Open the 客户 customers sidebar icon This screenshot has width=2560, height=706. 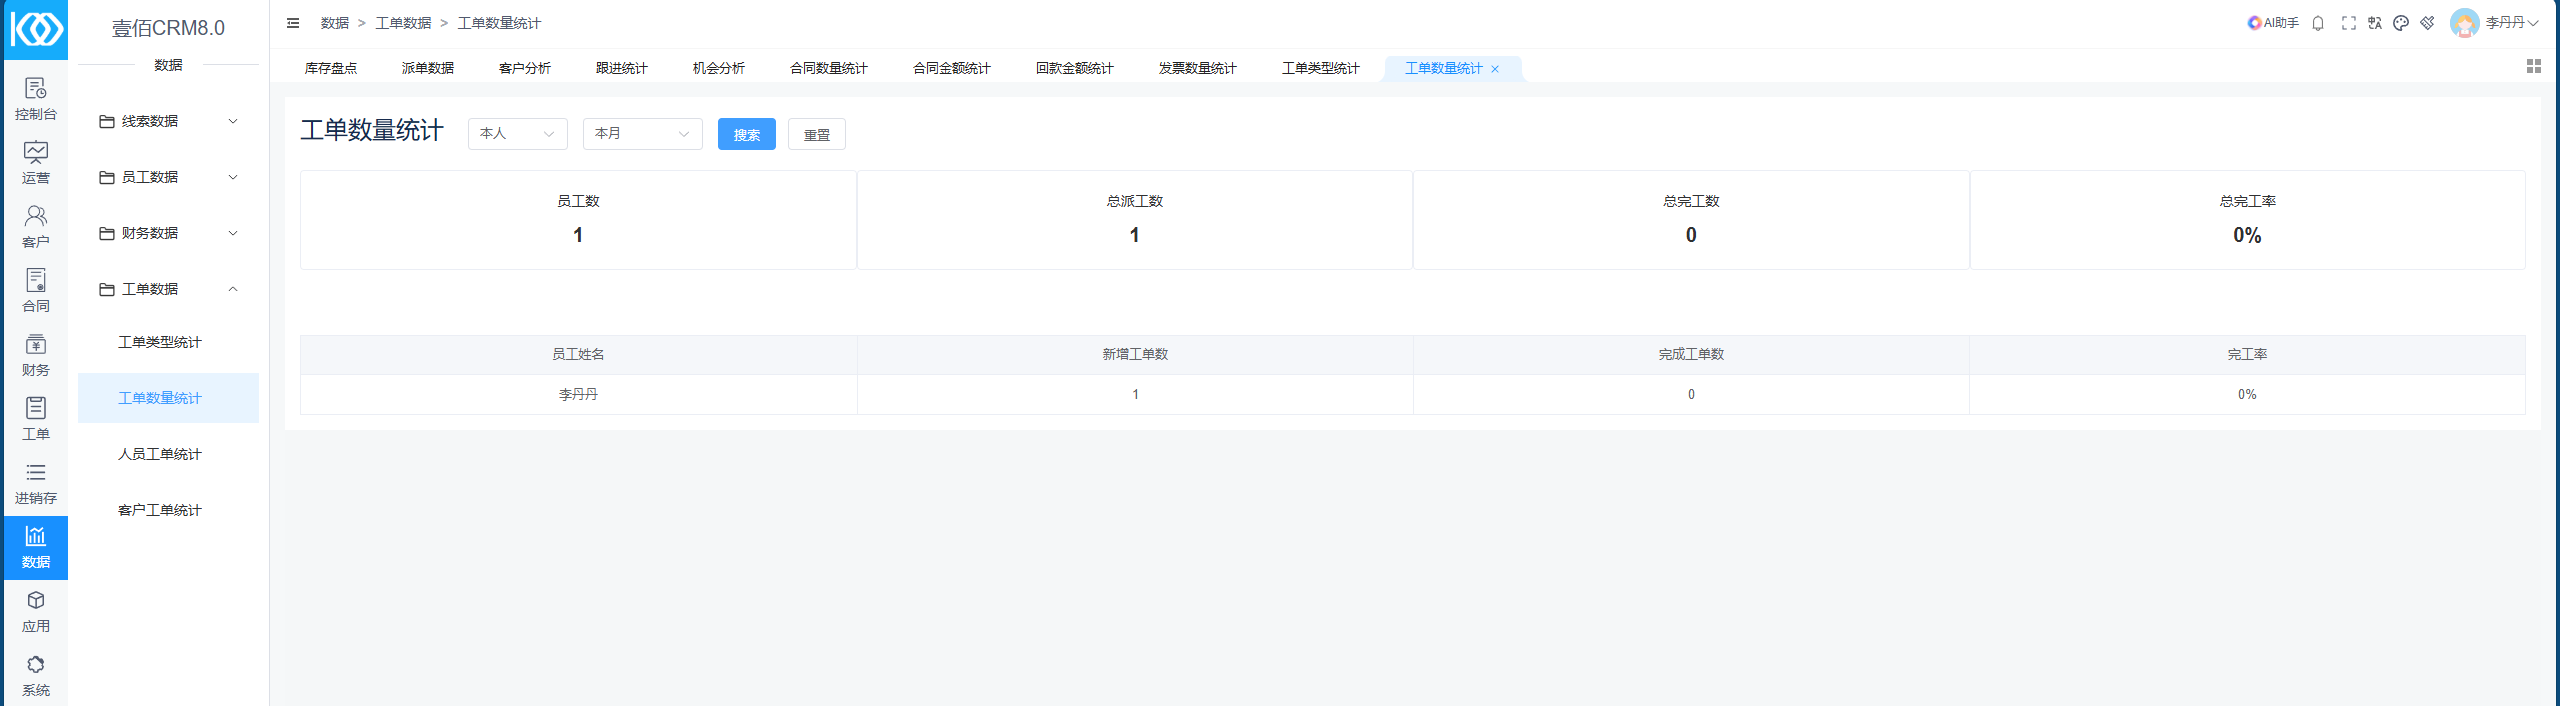36,227
